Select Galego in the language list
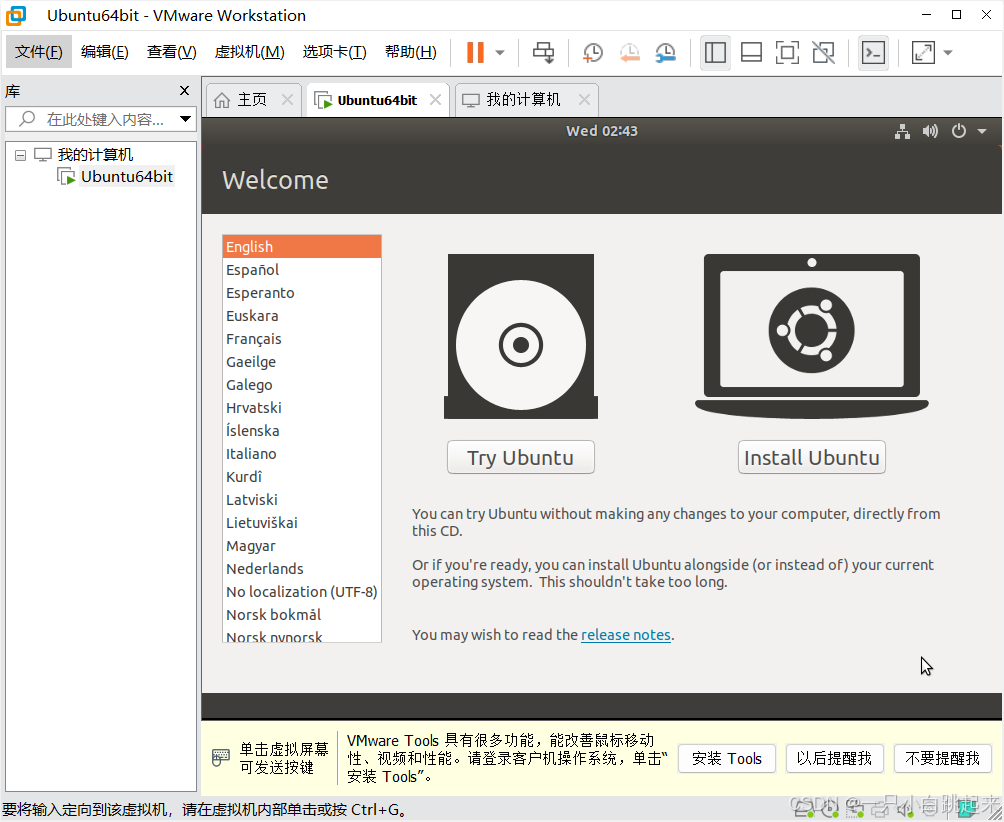Screen dimensions: 1004x822 pyautogui.click(x=302, y=385)
